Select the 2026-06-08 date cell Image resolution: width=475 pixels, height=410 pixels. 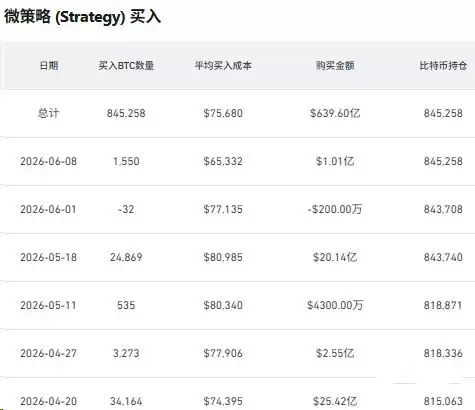48,161
